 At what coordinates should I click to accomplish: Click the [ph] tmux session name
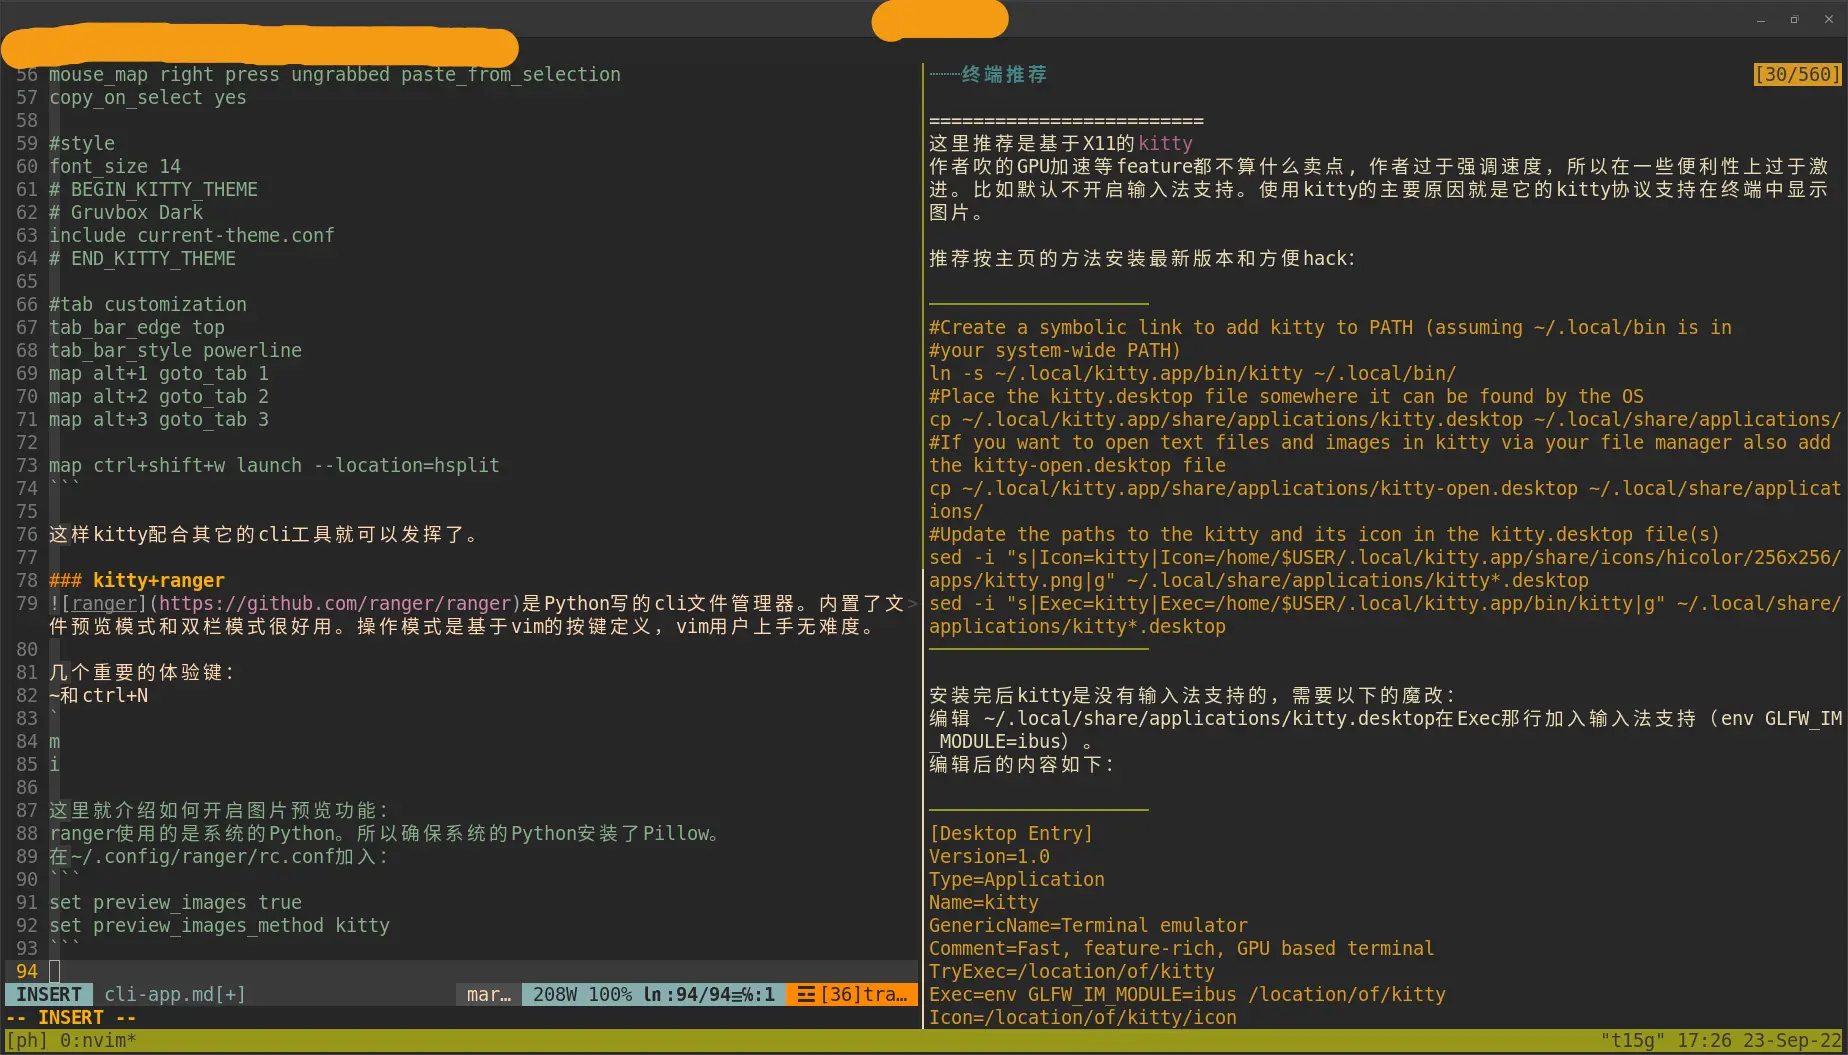27,1040
